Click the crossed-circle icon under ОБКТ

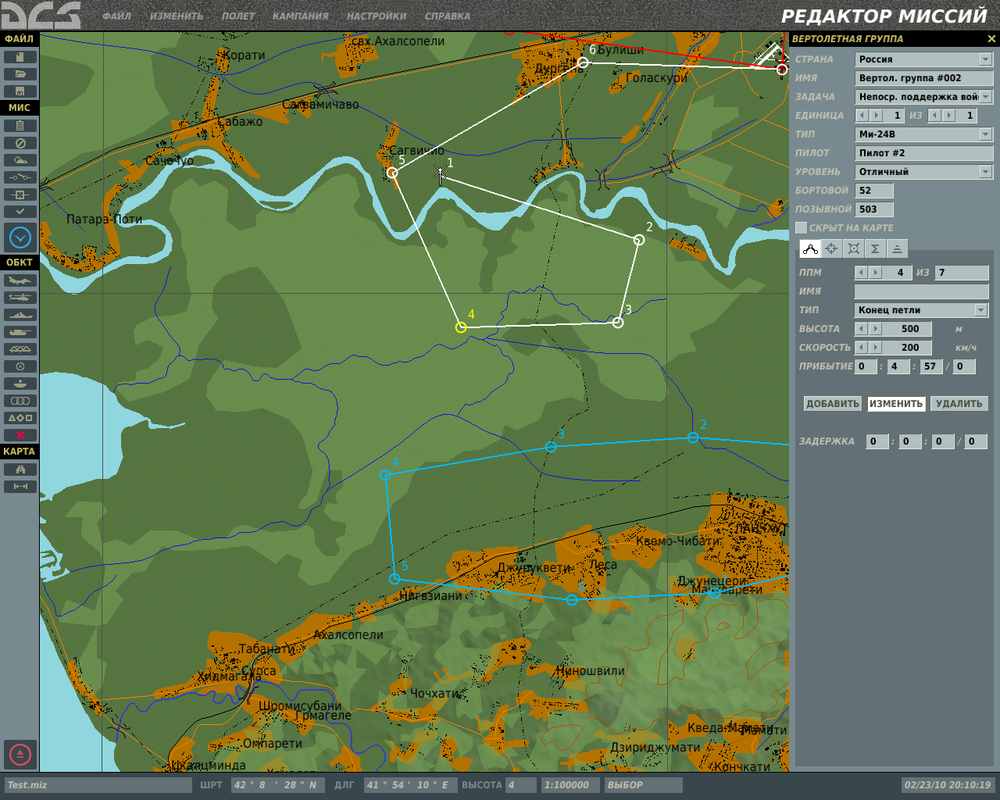pos(20,366)
